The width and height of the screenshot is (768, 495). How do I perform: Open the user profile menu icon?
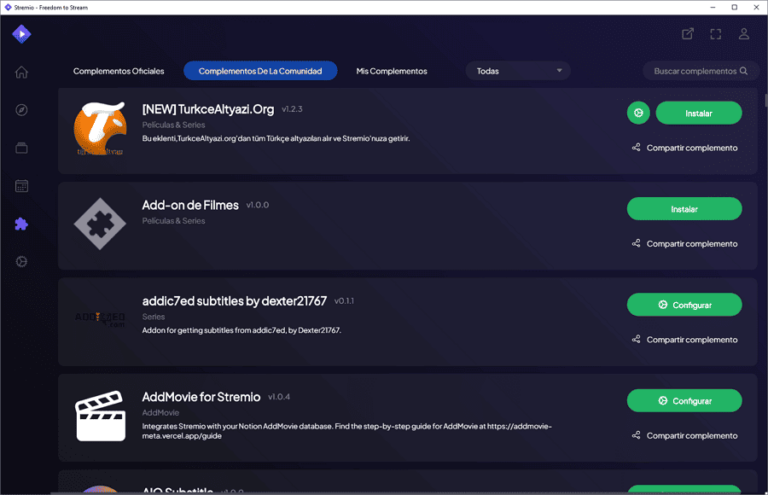click(x=744, y=34)
